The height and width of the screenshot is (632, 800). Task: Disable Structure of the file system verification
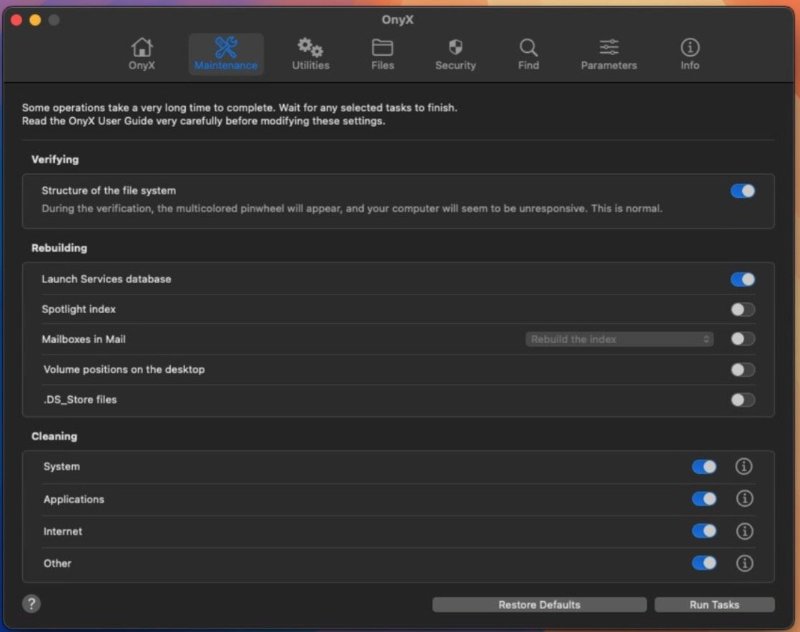pyautogui.click(x=742, y=188)
